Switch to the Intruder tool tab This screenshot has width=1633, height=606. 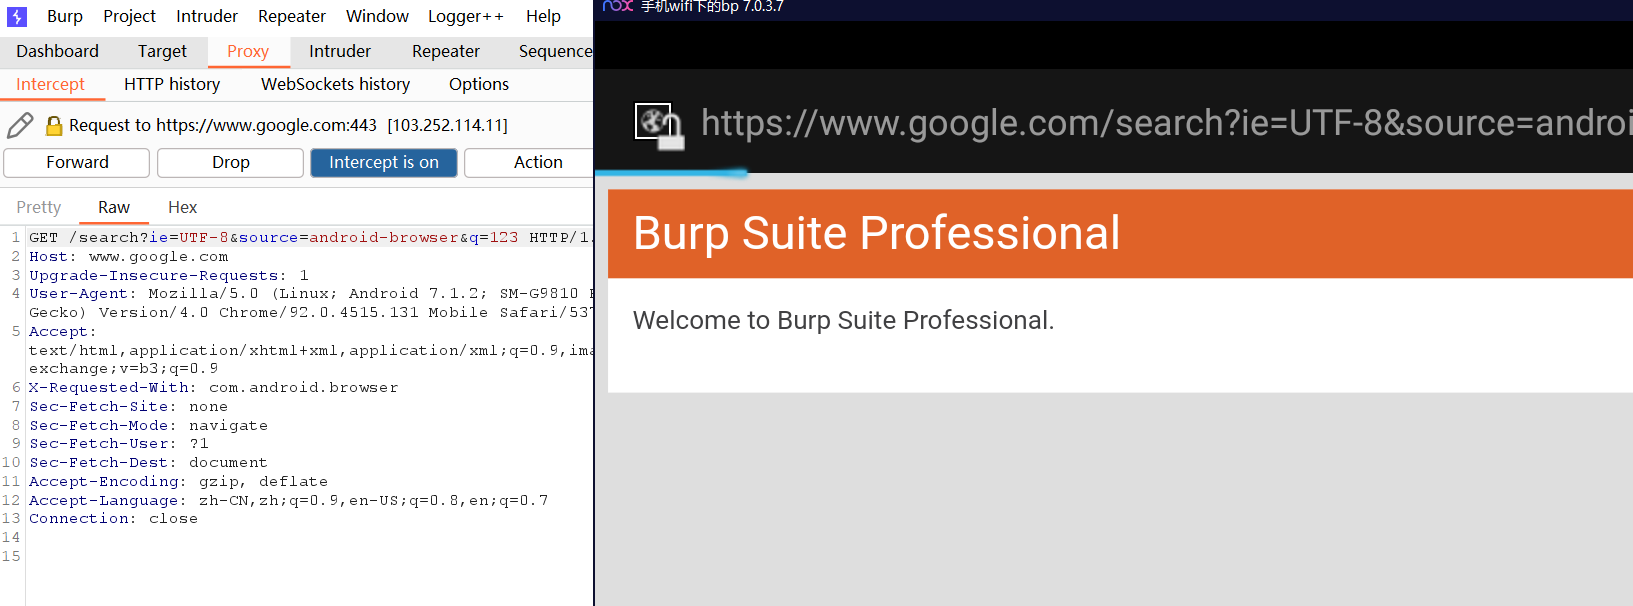(340, 52)
